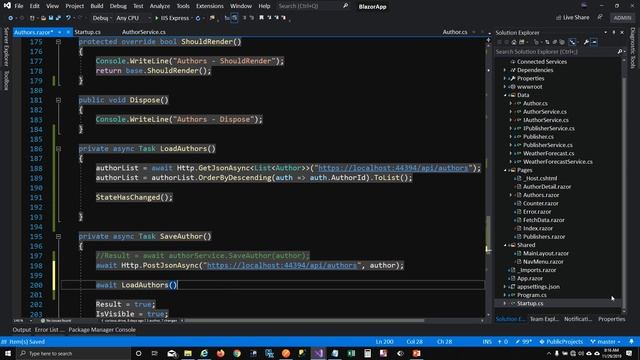The height and width of the screenshot is (360, 640).
Task: Close the Authors.razor tab
Action: pyautogui.click(x=68, y=32)
